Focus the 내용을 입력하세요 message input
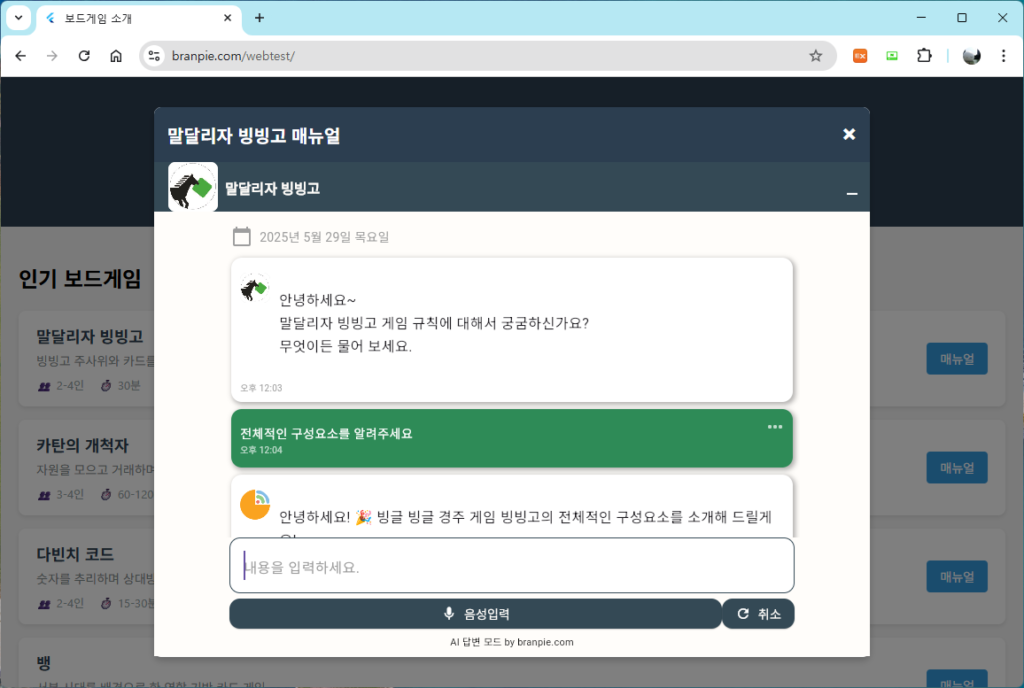 pyautogui.click(x=512, y=565)
